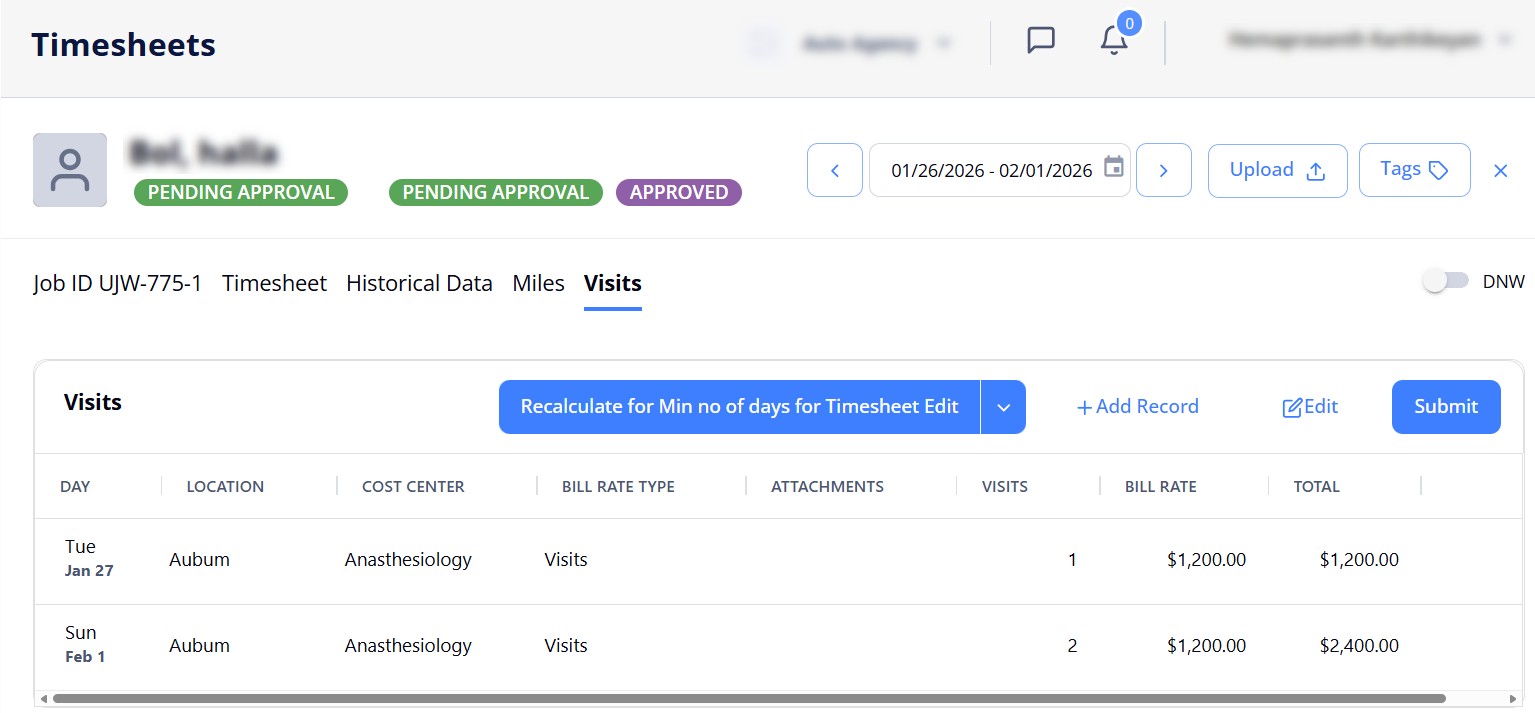Expand the Recalculate button dropdown arrow

(1004, 407)
